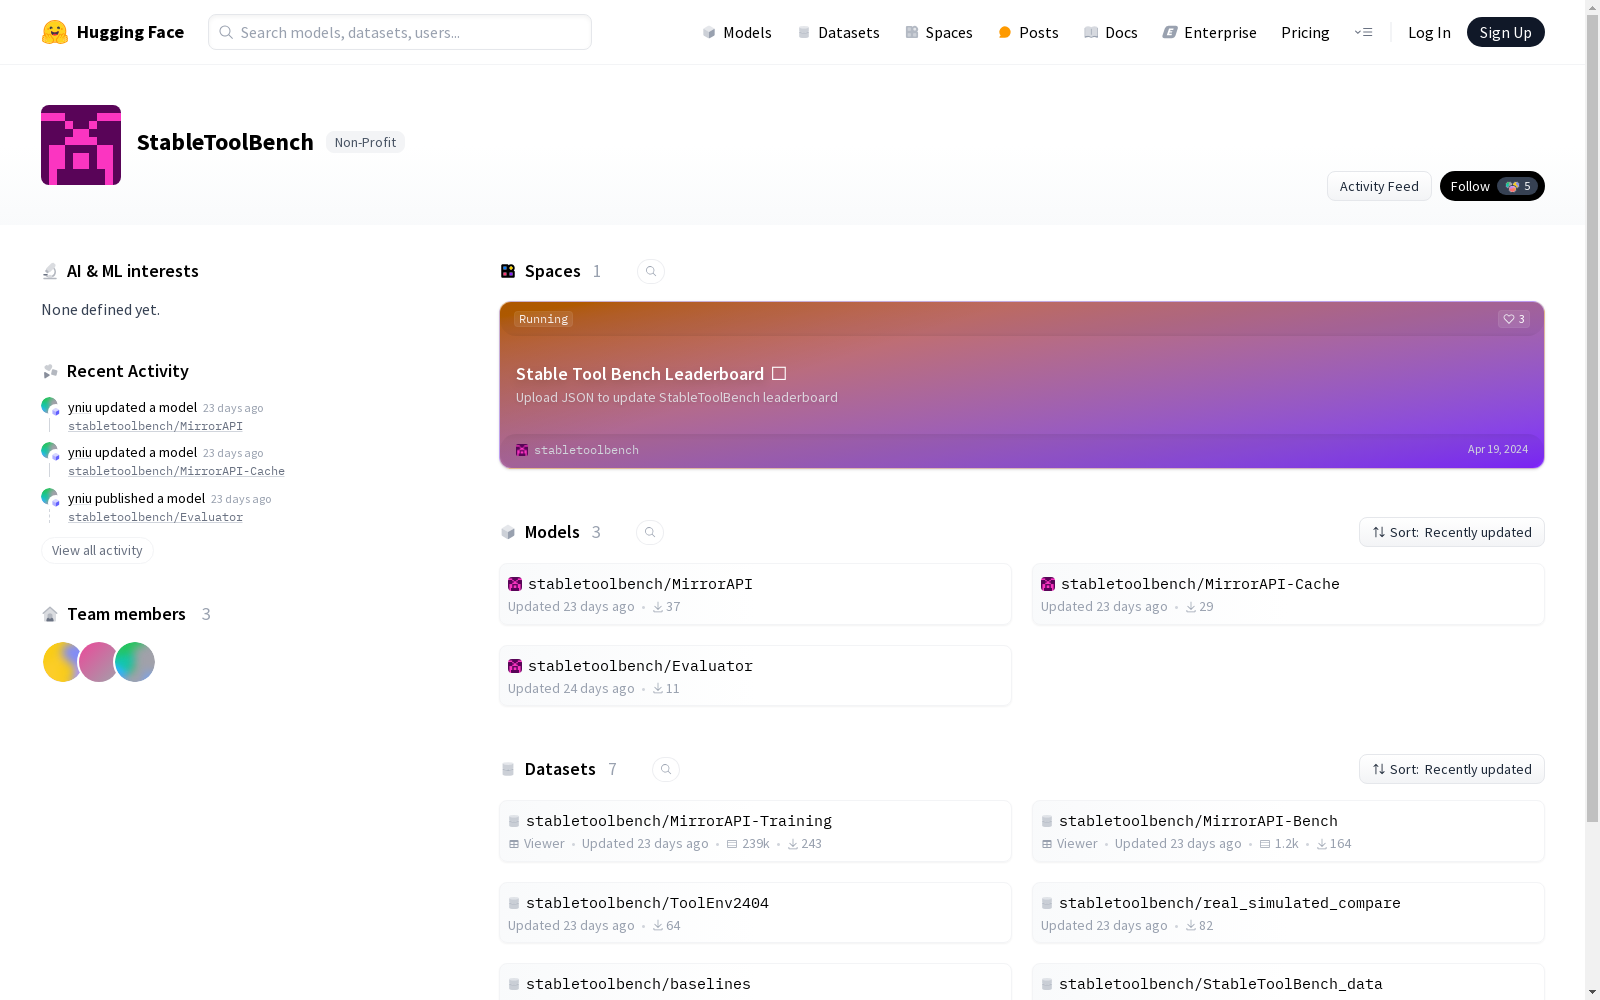Focus the search models, datasets, users field
Viewport: 1600px width, 1000px height.
pyautogui.click(x=400, y=32)
